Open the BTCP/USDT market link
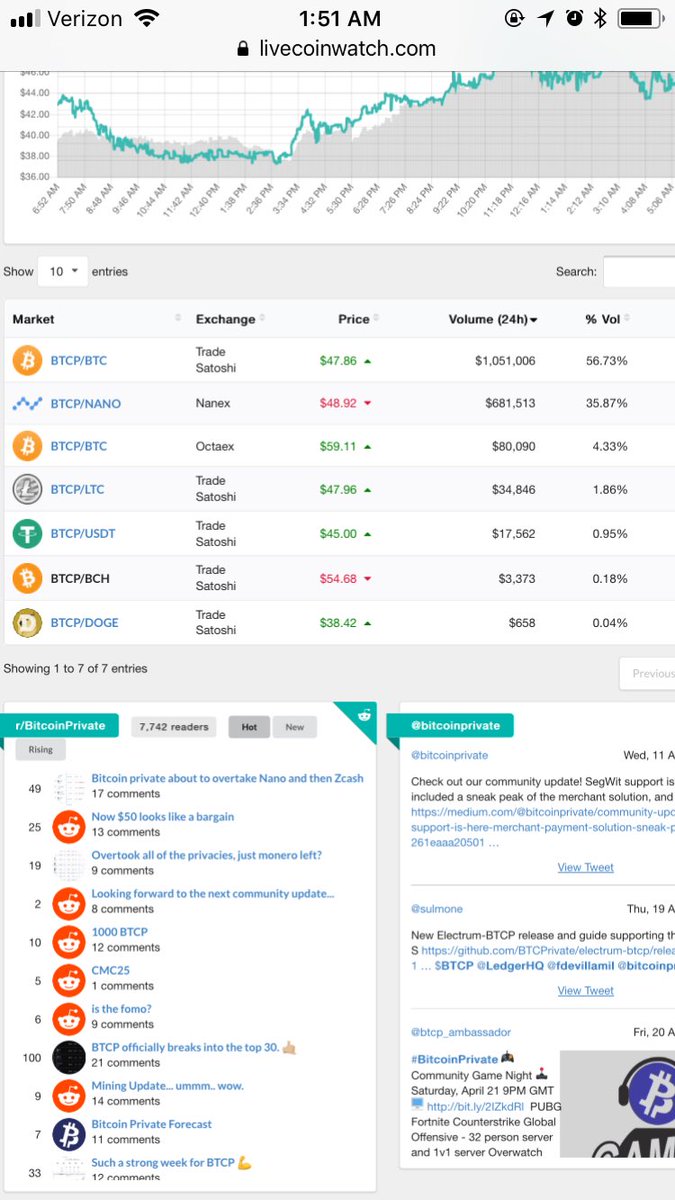This screenshot has width=675, height=1200. [83, 534]
